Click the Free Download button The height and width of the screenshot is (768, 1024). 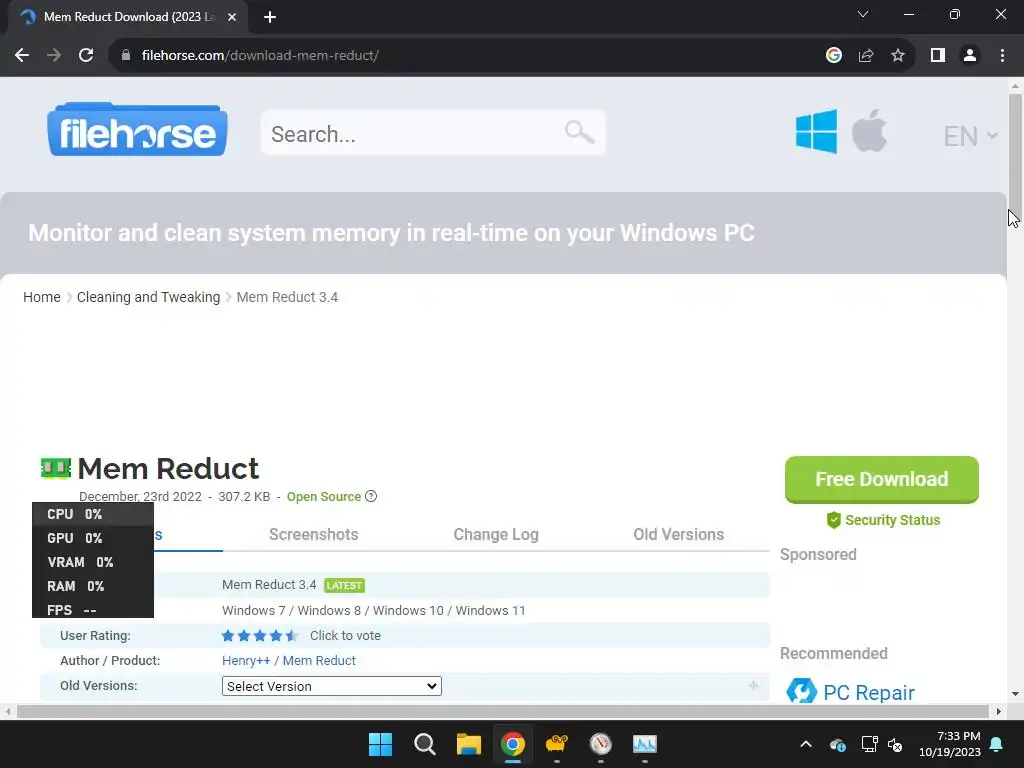point(882,479)
